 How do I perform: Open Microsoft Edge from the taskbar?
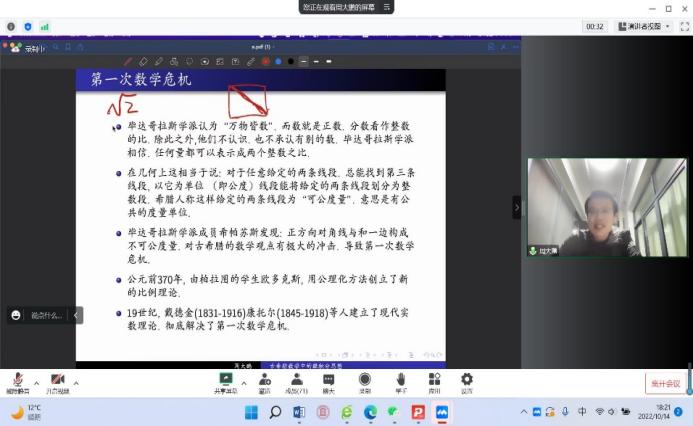[x=370, y=411]
